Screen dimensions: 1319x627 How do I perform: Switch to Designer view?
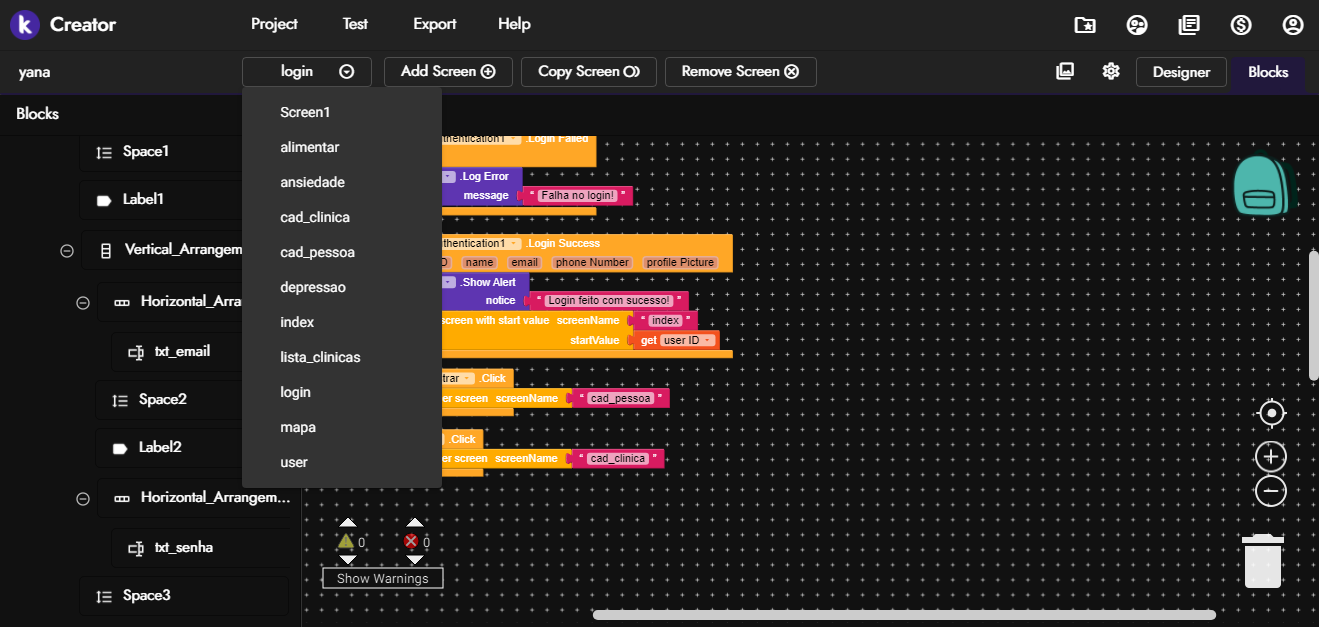point(1181,72)
